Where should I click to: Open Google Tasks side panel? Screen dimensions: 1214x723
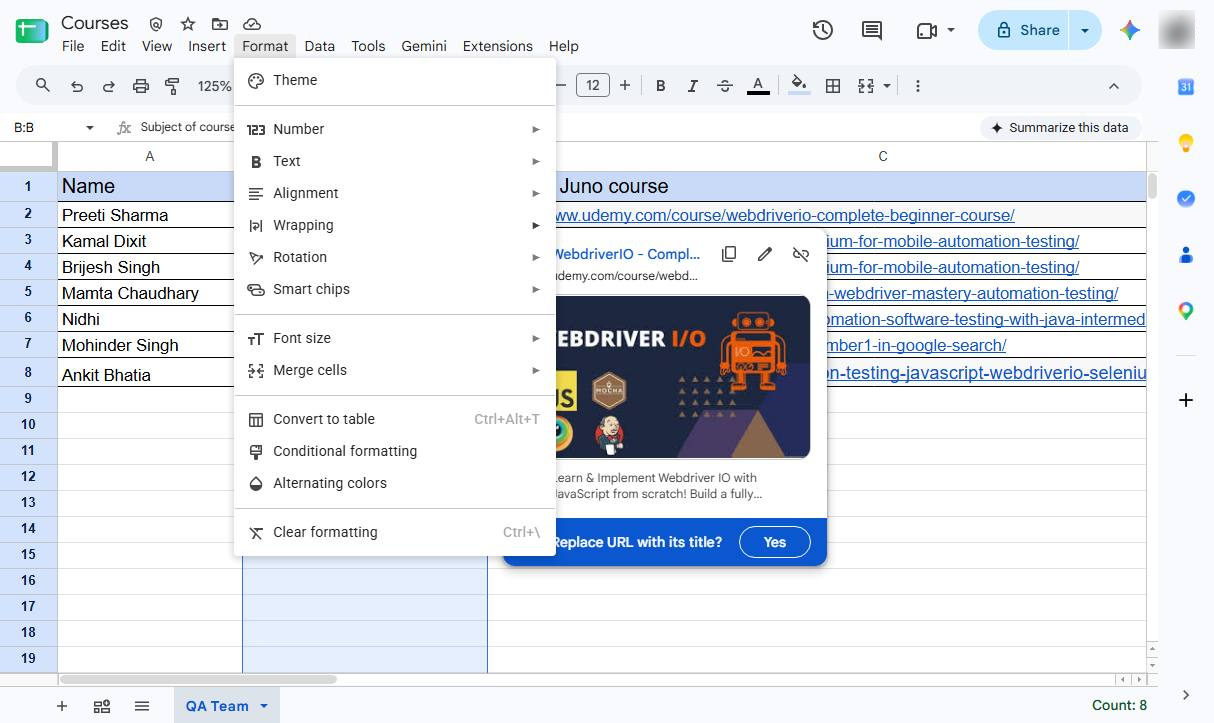coord(1186,199)
